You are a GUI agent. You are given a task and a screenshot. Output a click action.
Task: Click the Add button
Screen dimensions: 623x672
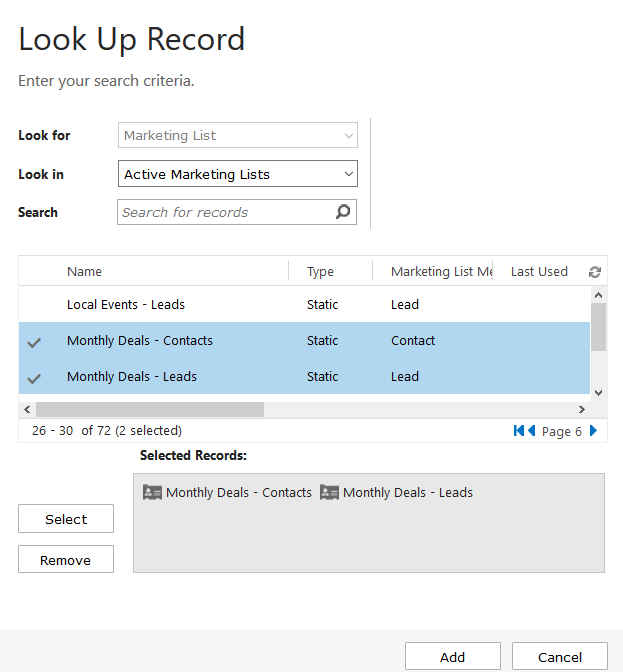click(x=452, y=657)
